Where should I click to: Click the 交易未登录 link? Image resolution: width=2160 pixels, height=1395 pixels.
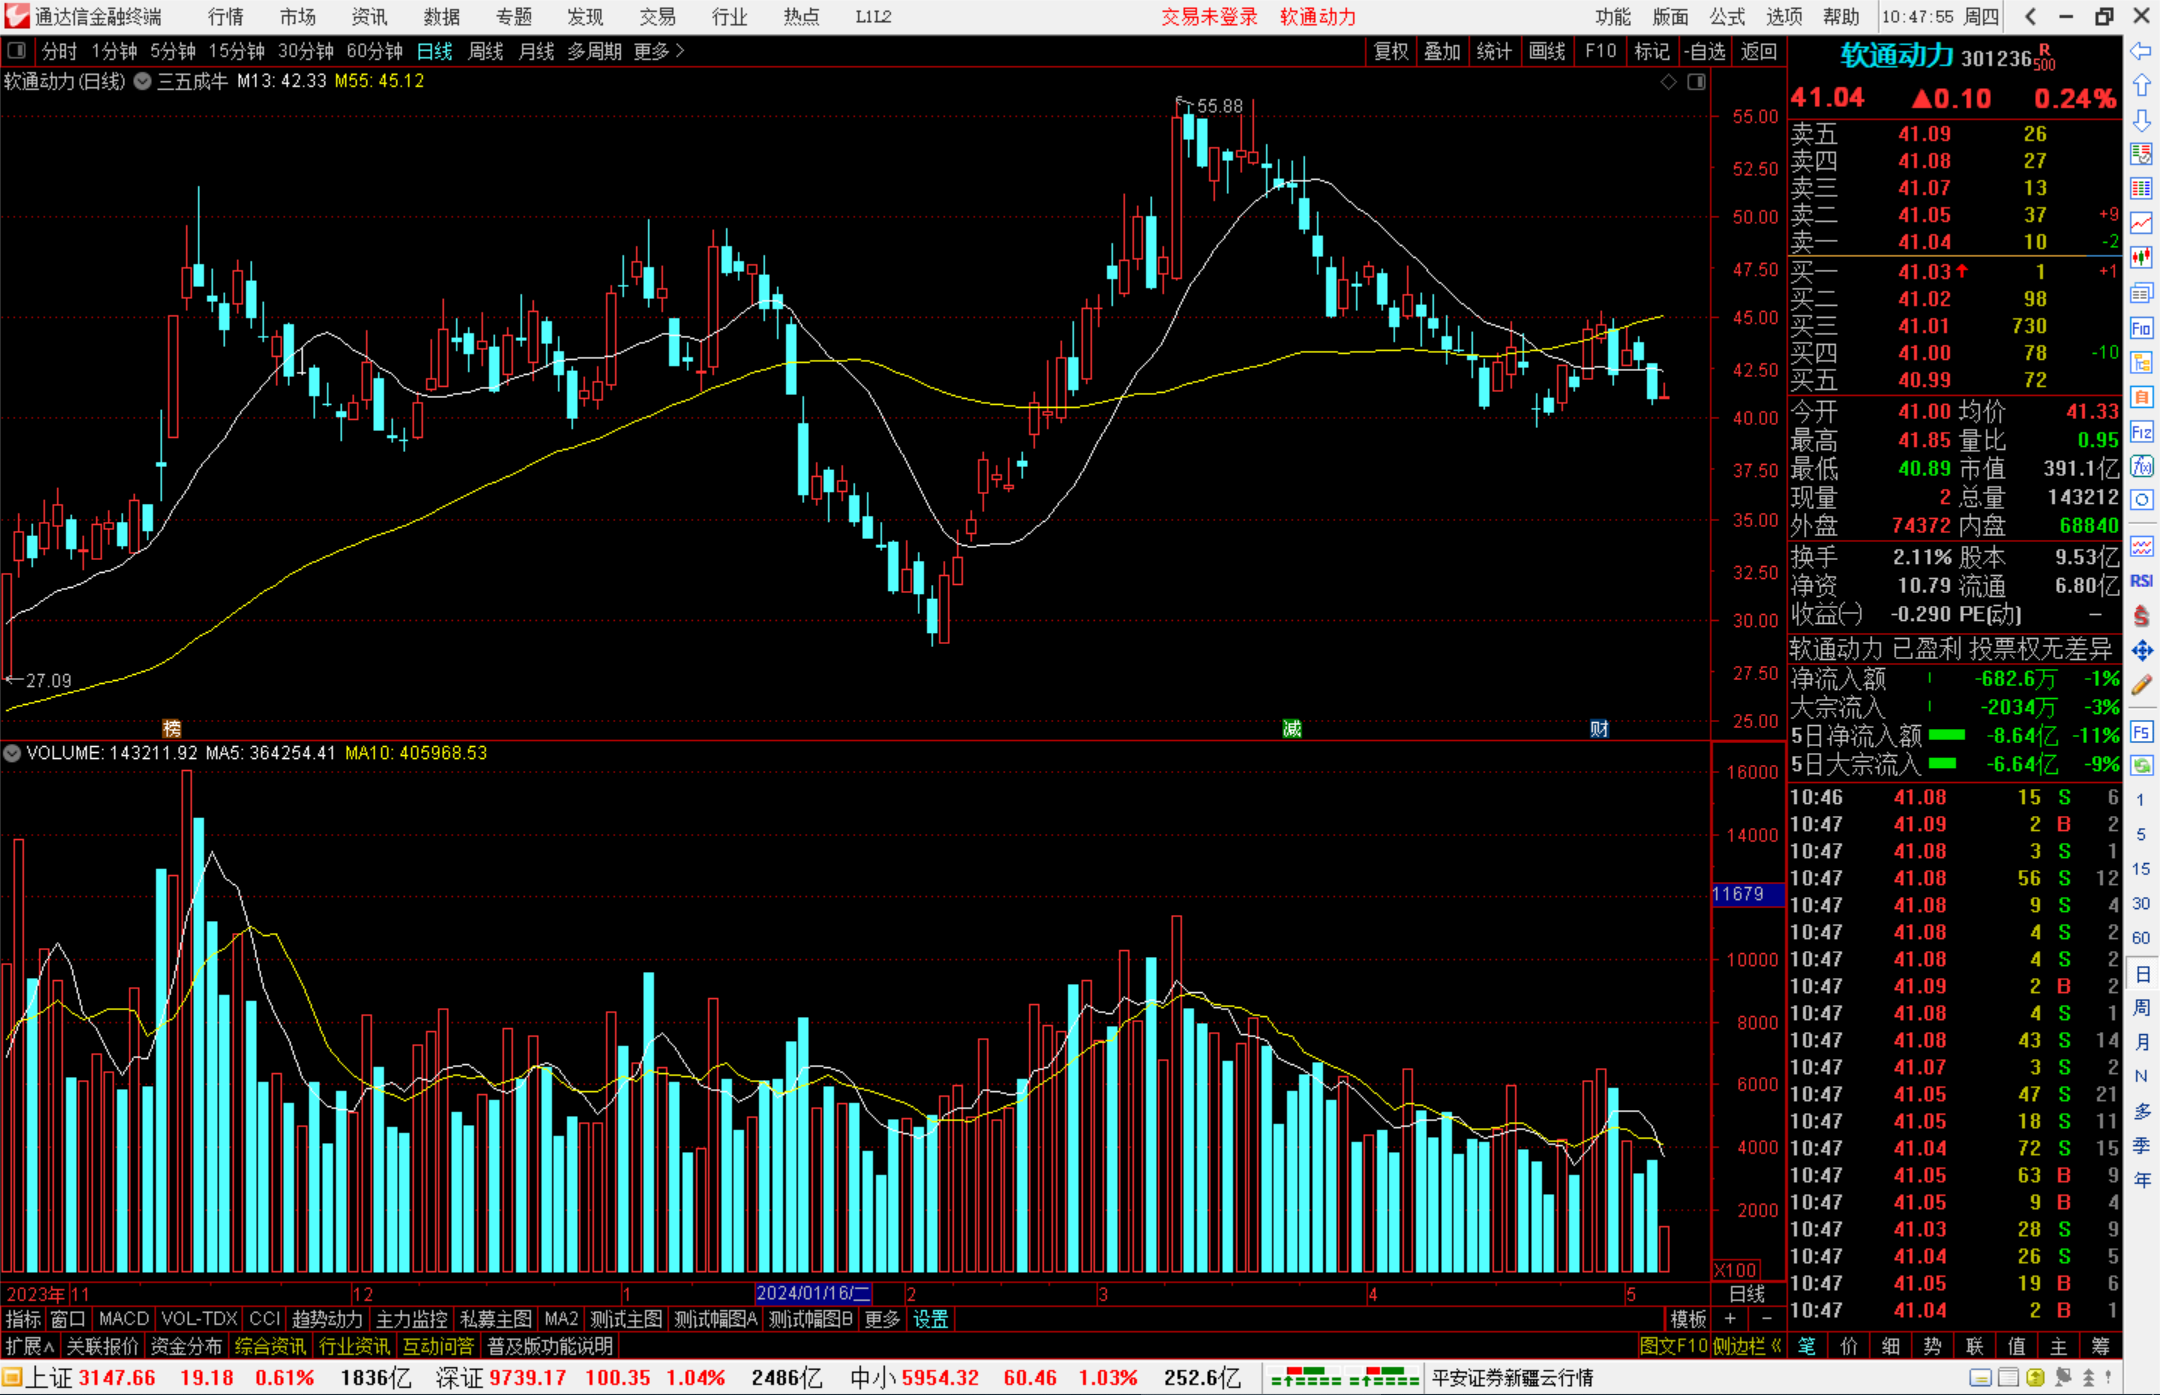point(1209,17)
